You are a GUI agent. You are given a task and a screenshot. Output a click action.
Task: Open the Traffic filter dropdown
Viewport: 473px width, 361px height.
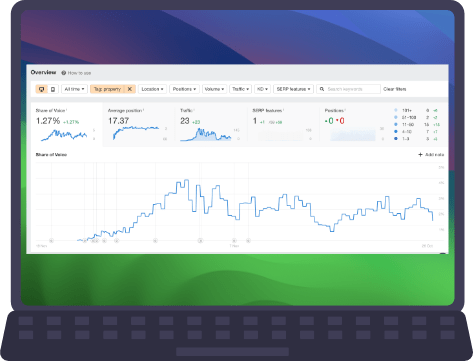[240, 89]
